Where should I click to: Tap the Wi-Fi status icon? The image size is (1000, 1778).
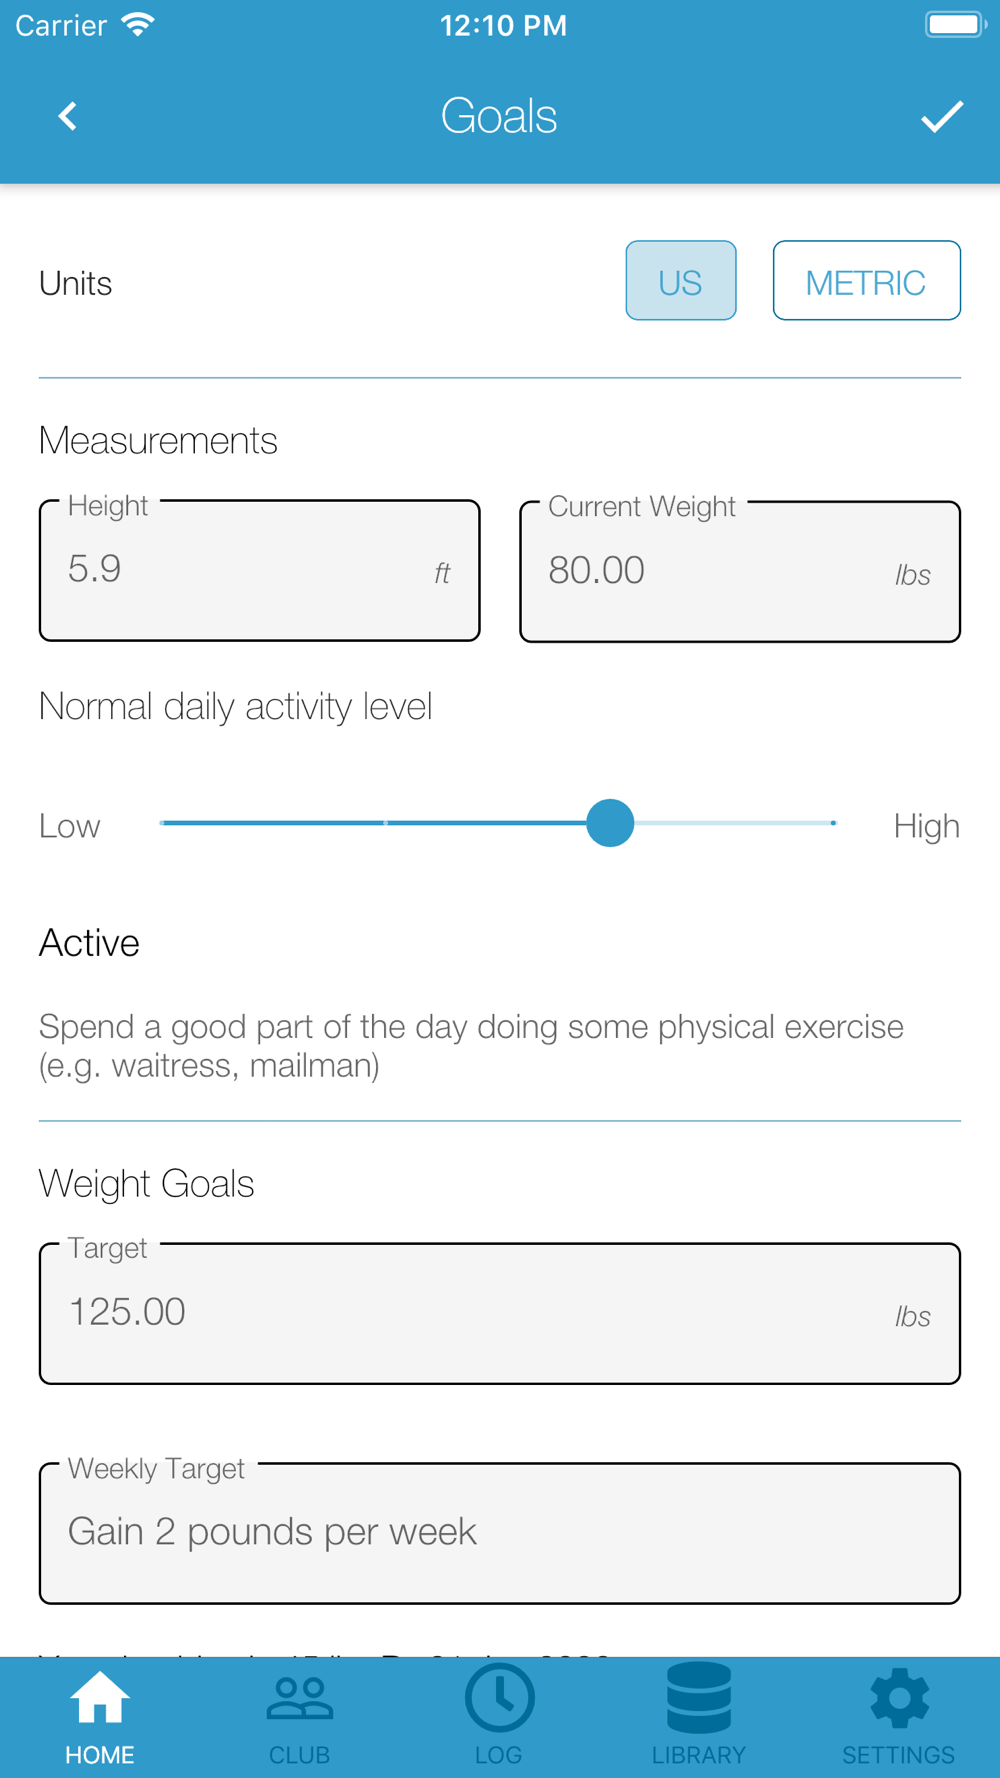[138, 24]
